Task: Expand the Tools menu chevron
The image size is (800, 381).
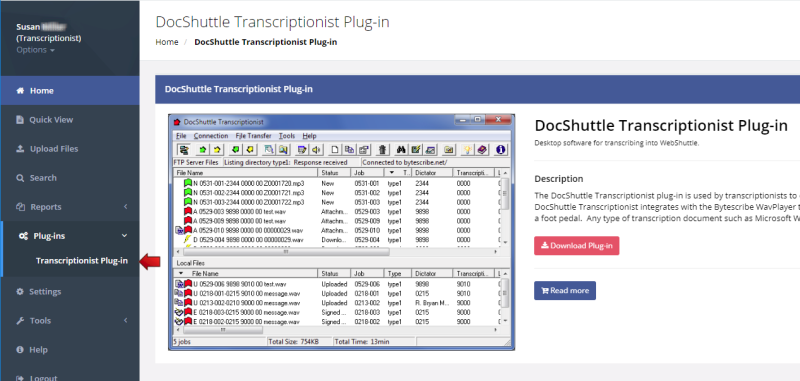Action: 126,320
